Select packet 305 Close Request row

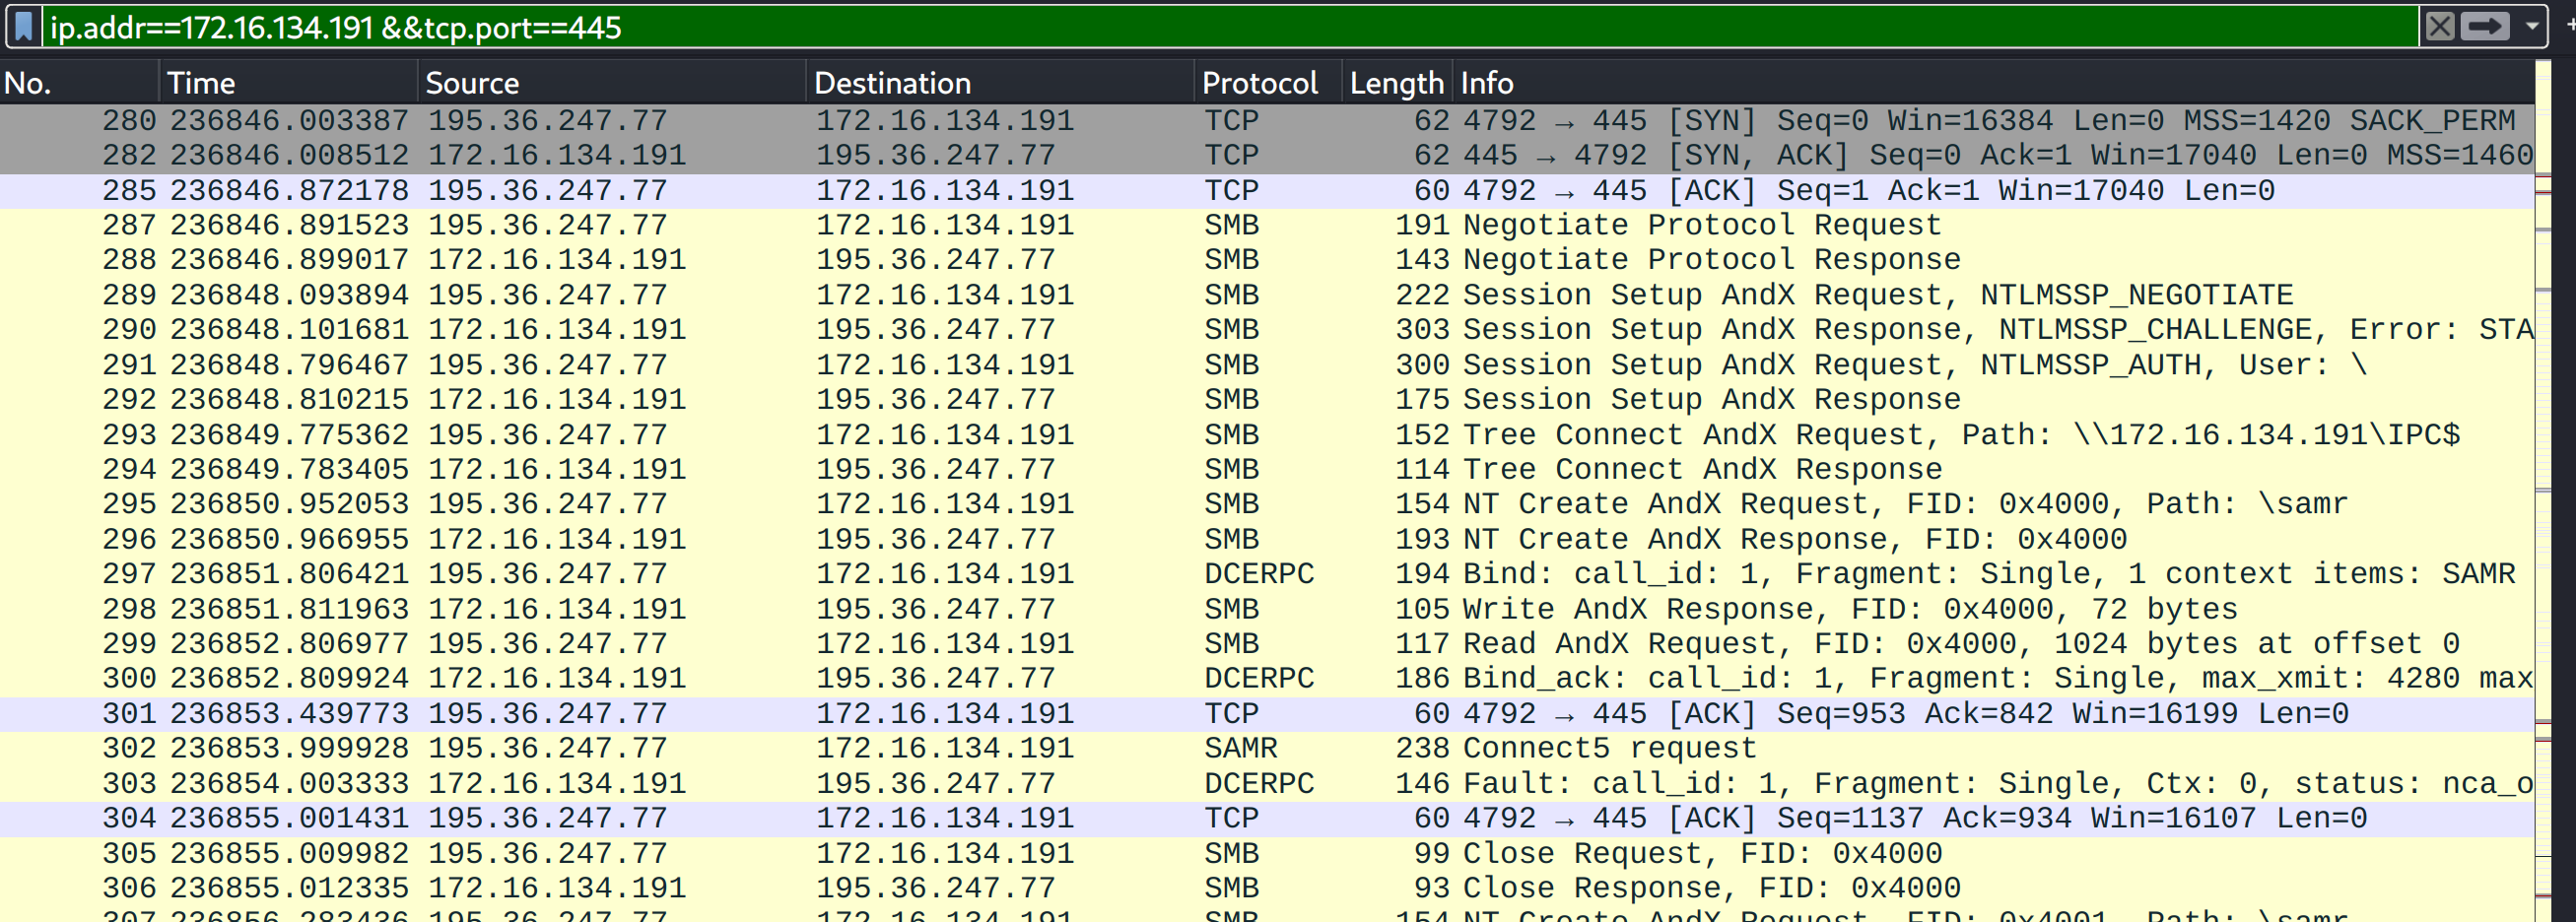pos(1267,854)
